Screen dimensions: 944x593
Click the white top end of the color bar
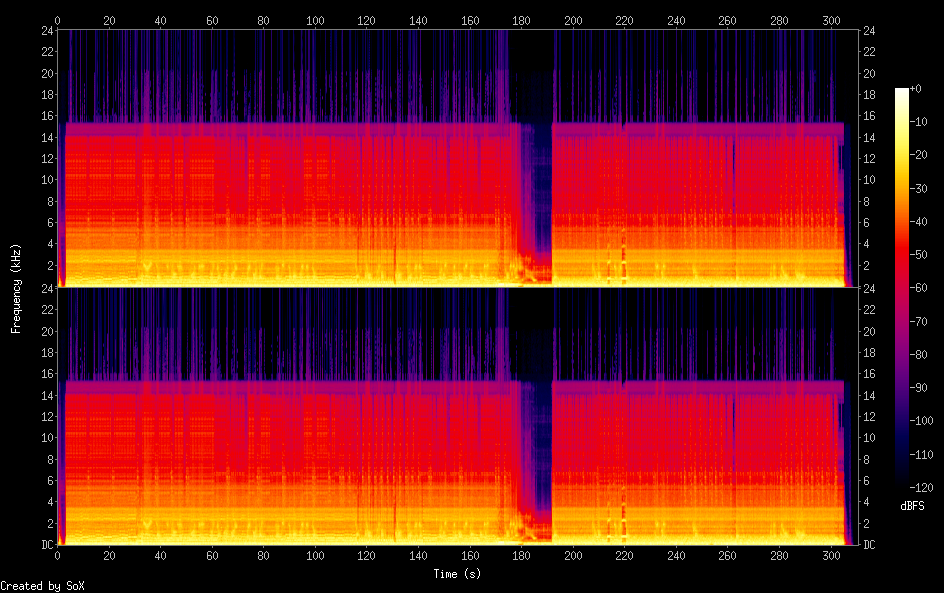pos(902,92)
